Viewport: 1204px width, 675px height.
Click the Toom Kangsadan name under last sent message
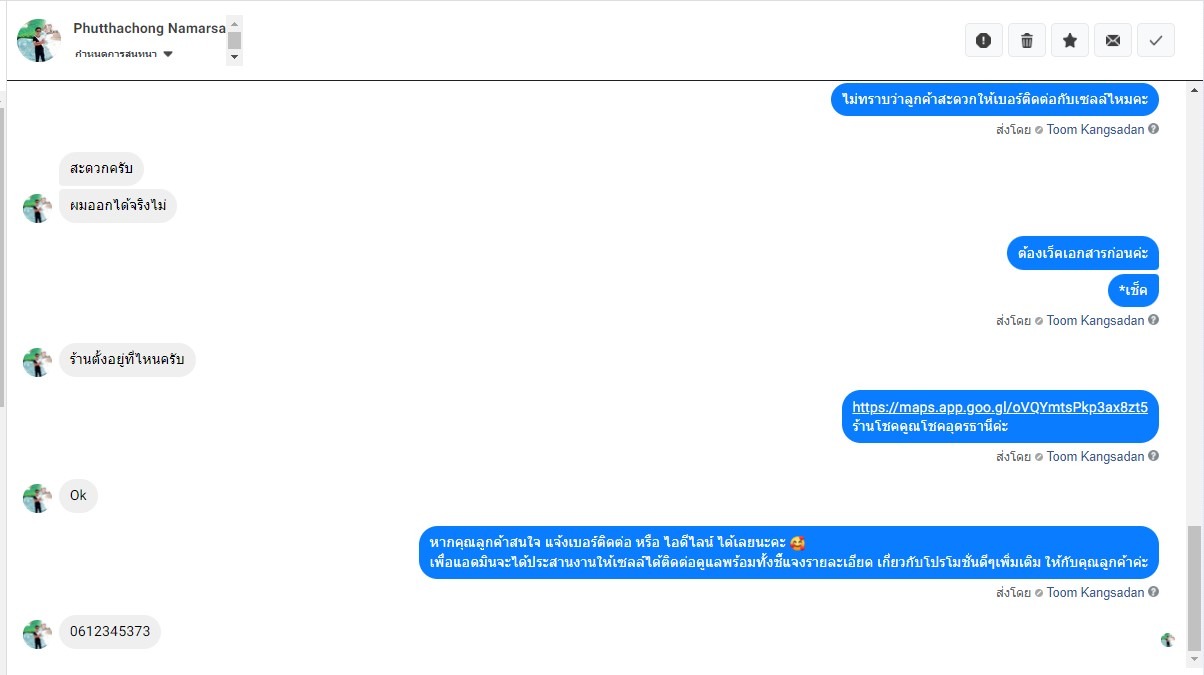tap(1095, 592)
